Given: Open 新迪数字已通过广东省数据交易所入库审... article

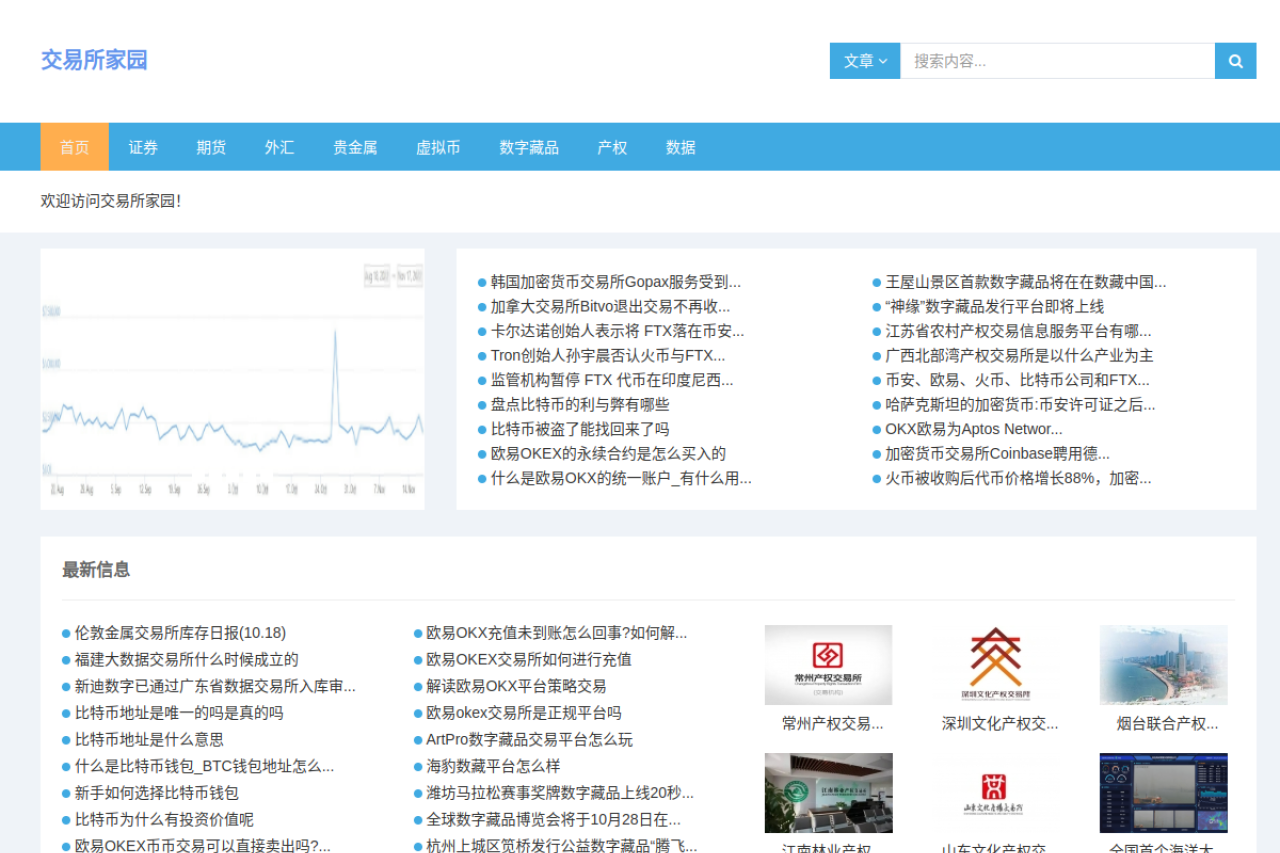Looking at the screenshot, I should (x=215, y=686).
